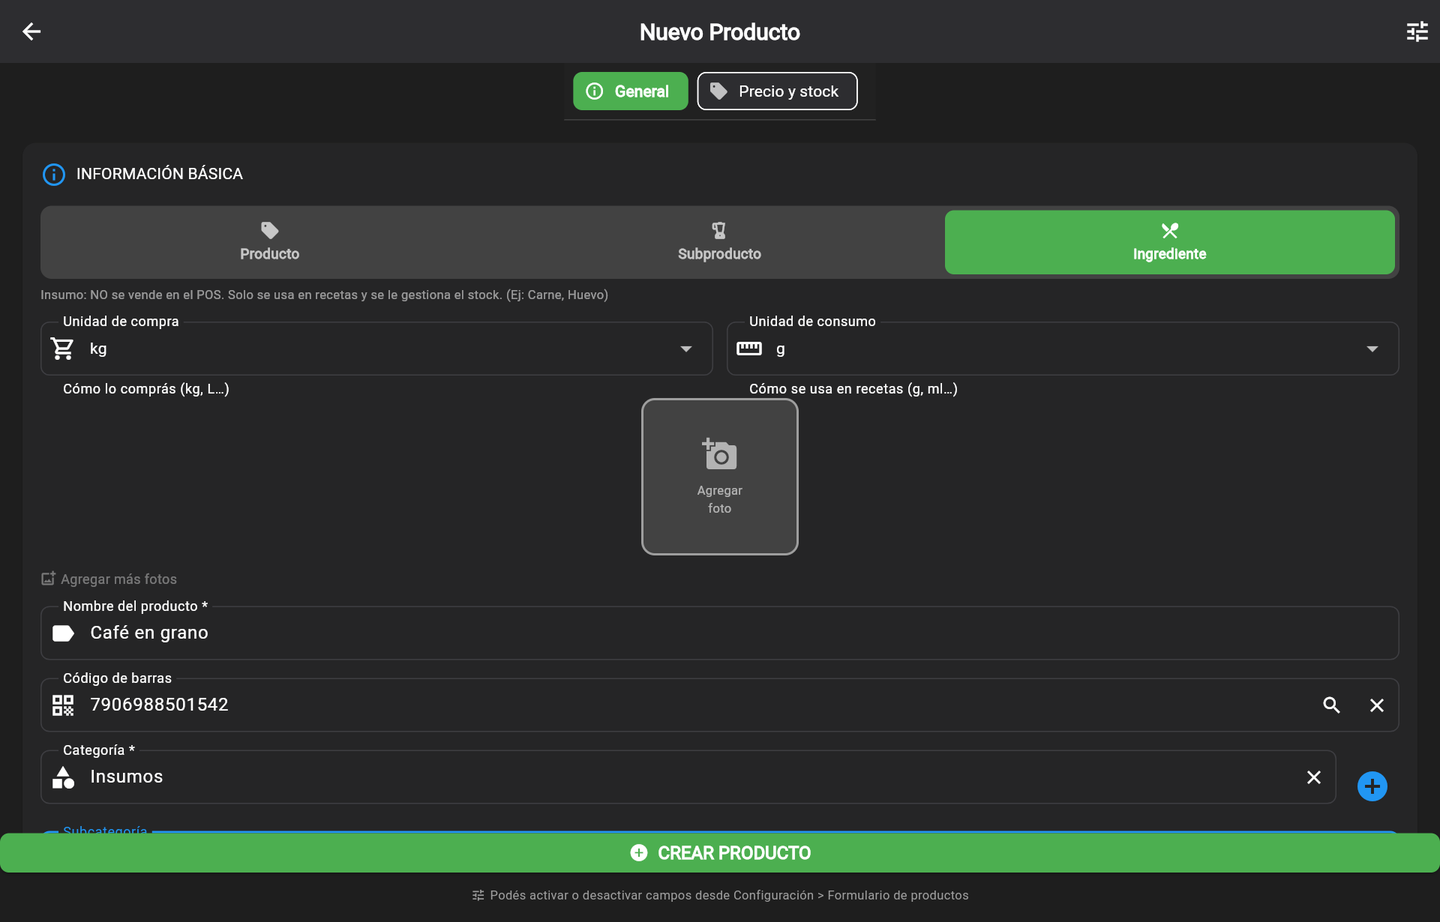Image resolution: width=1440 pixels, height=922 pixels.
Task: Click the QR code barcode icon
Action: click(63, 705)
